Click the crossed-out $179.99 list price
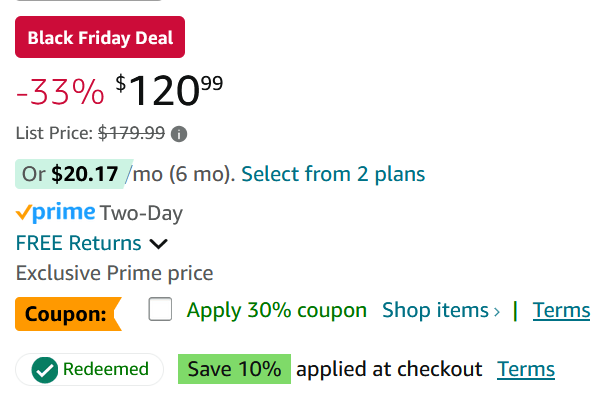Viewport: 608px width, 408px height. coord(131,133)
